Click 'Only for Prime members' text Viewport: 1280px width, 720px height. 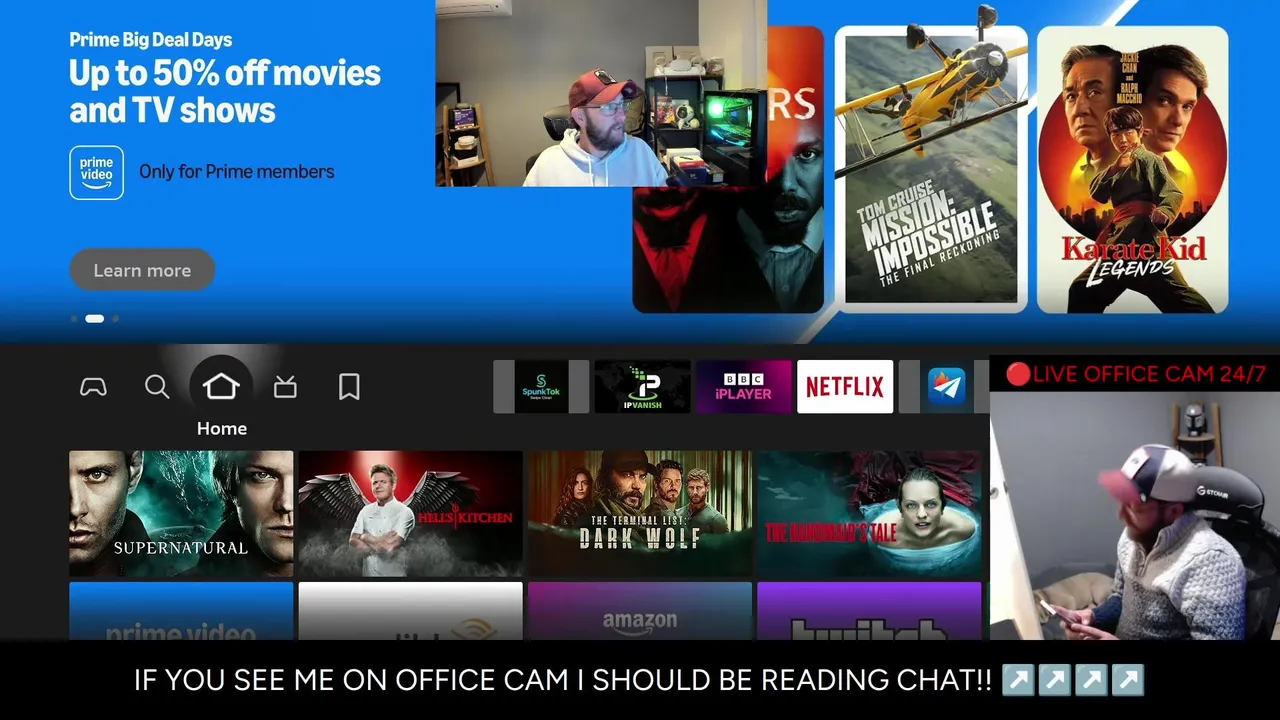(x=237, y=172)
